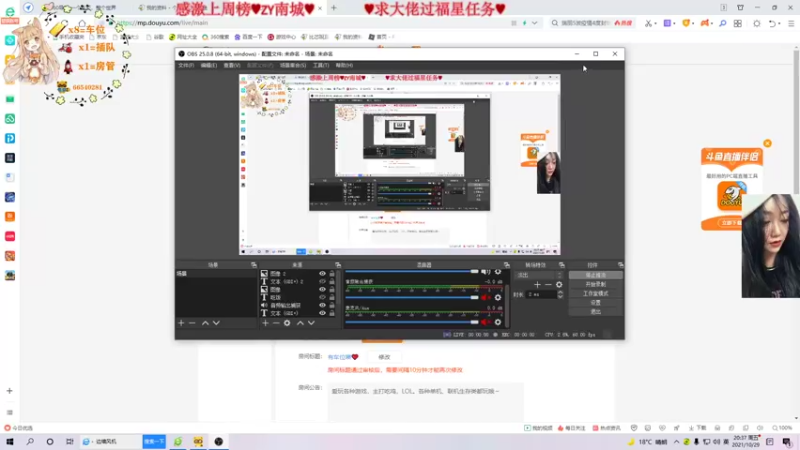Open the 工具(T) menu in OBS

[x=321, y=65]
